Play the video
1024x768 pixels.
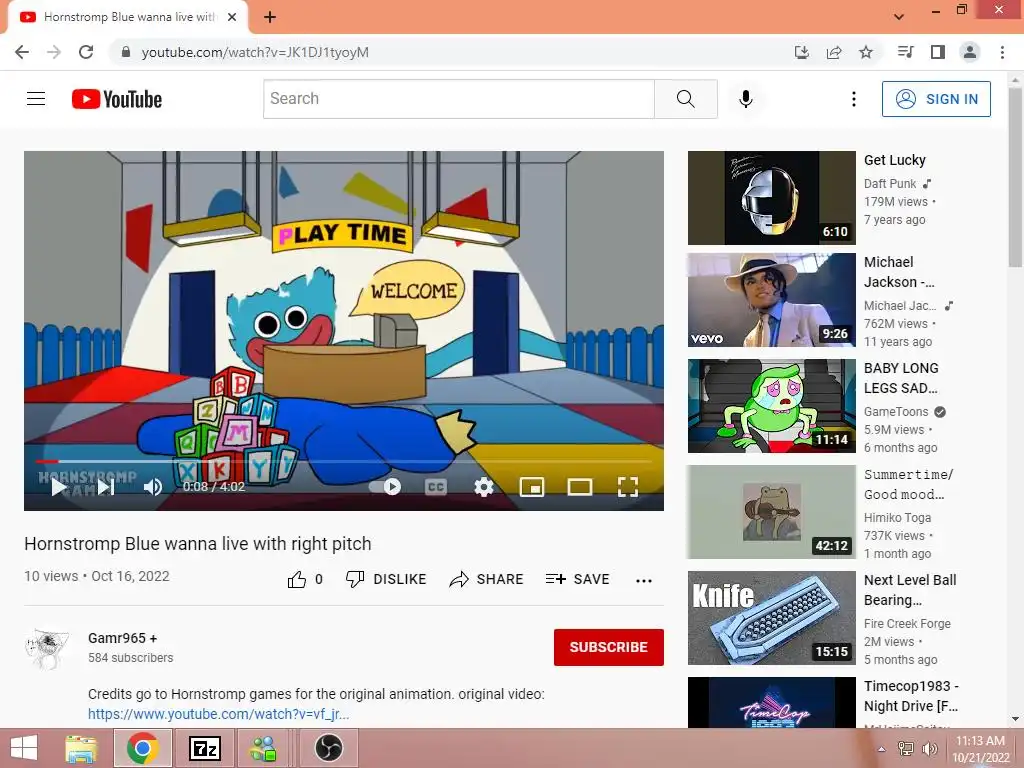click(59, 487)
